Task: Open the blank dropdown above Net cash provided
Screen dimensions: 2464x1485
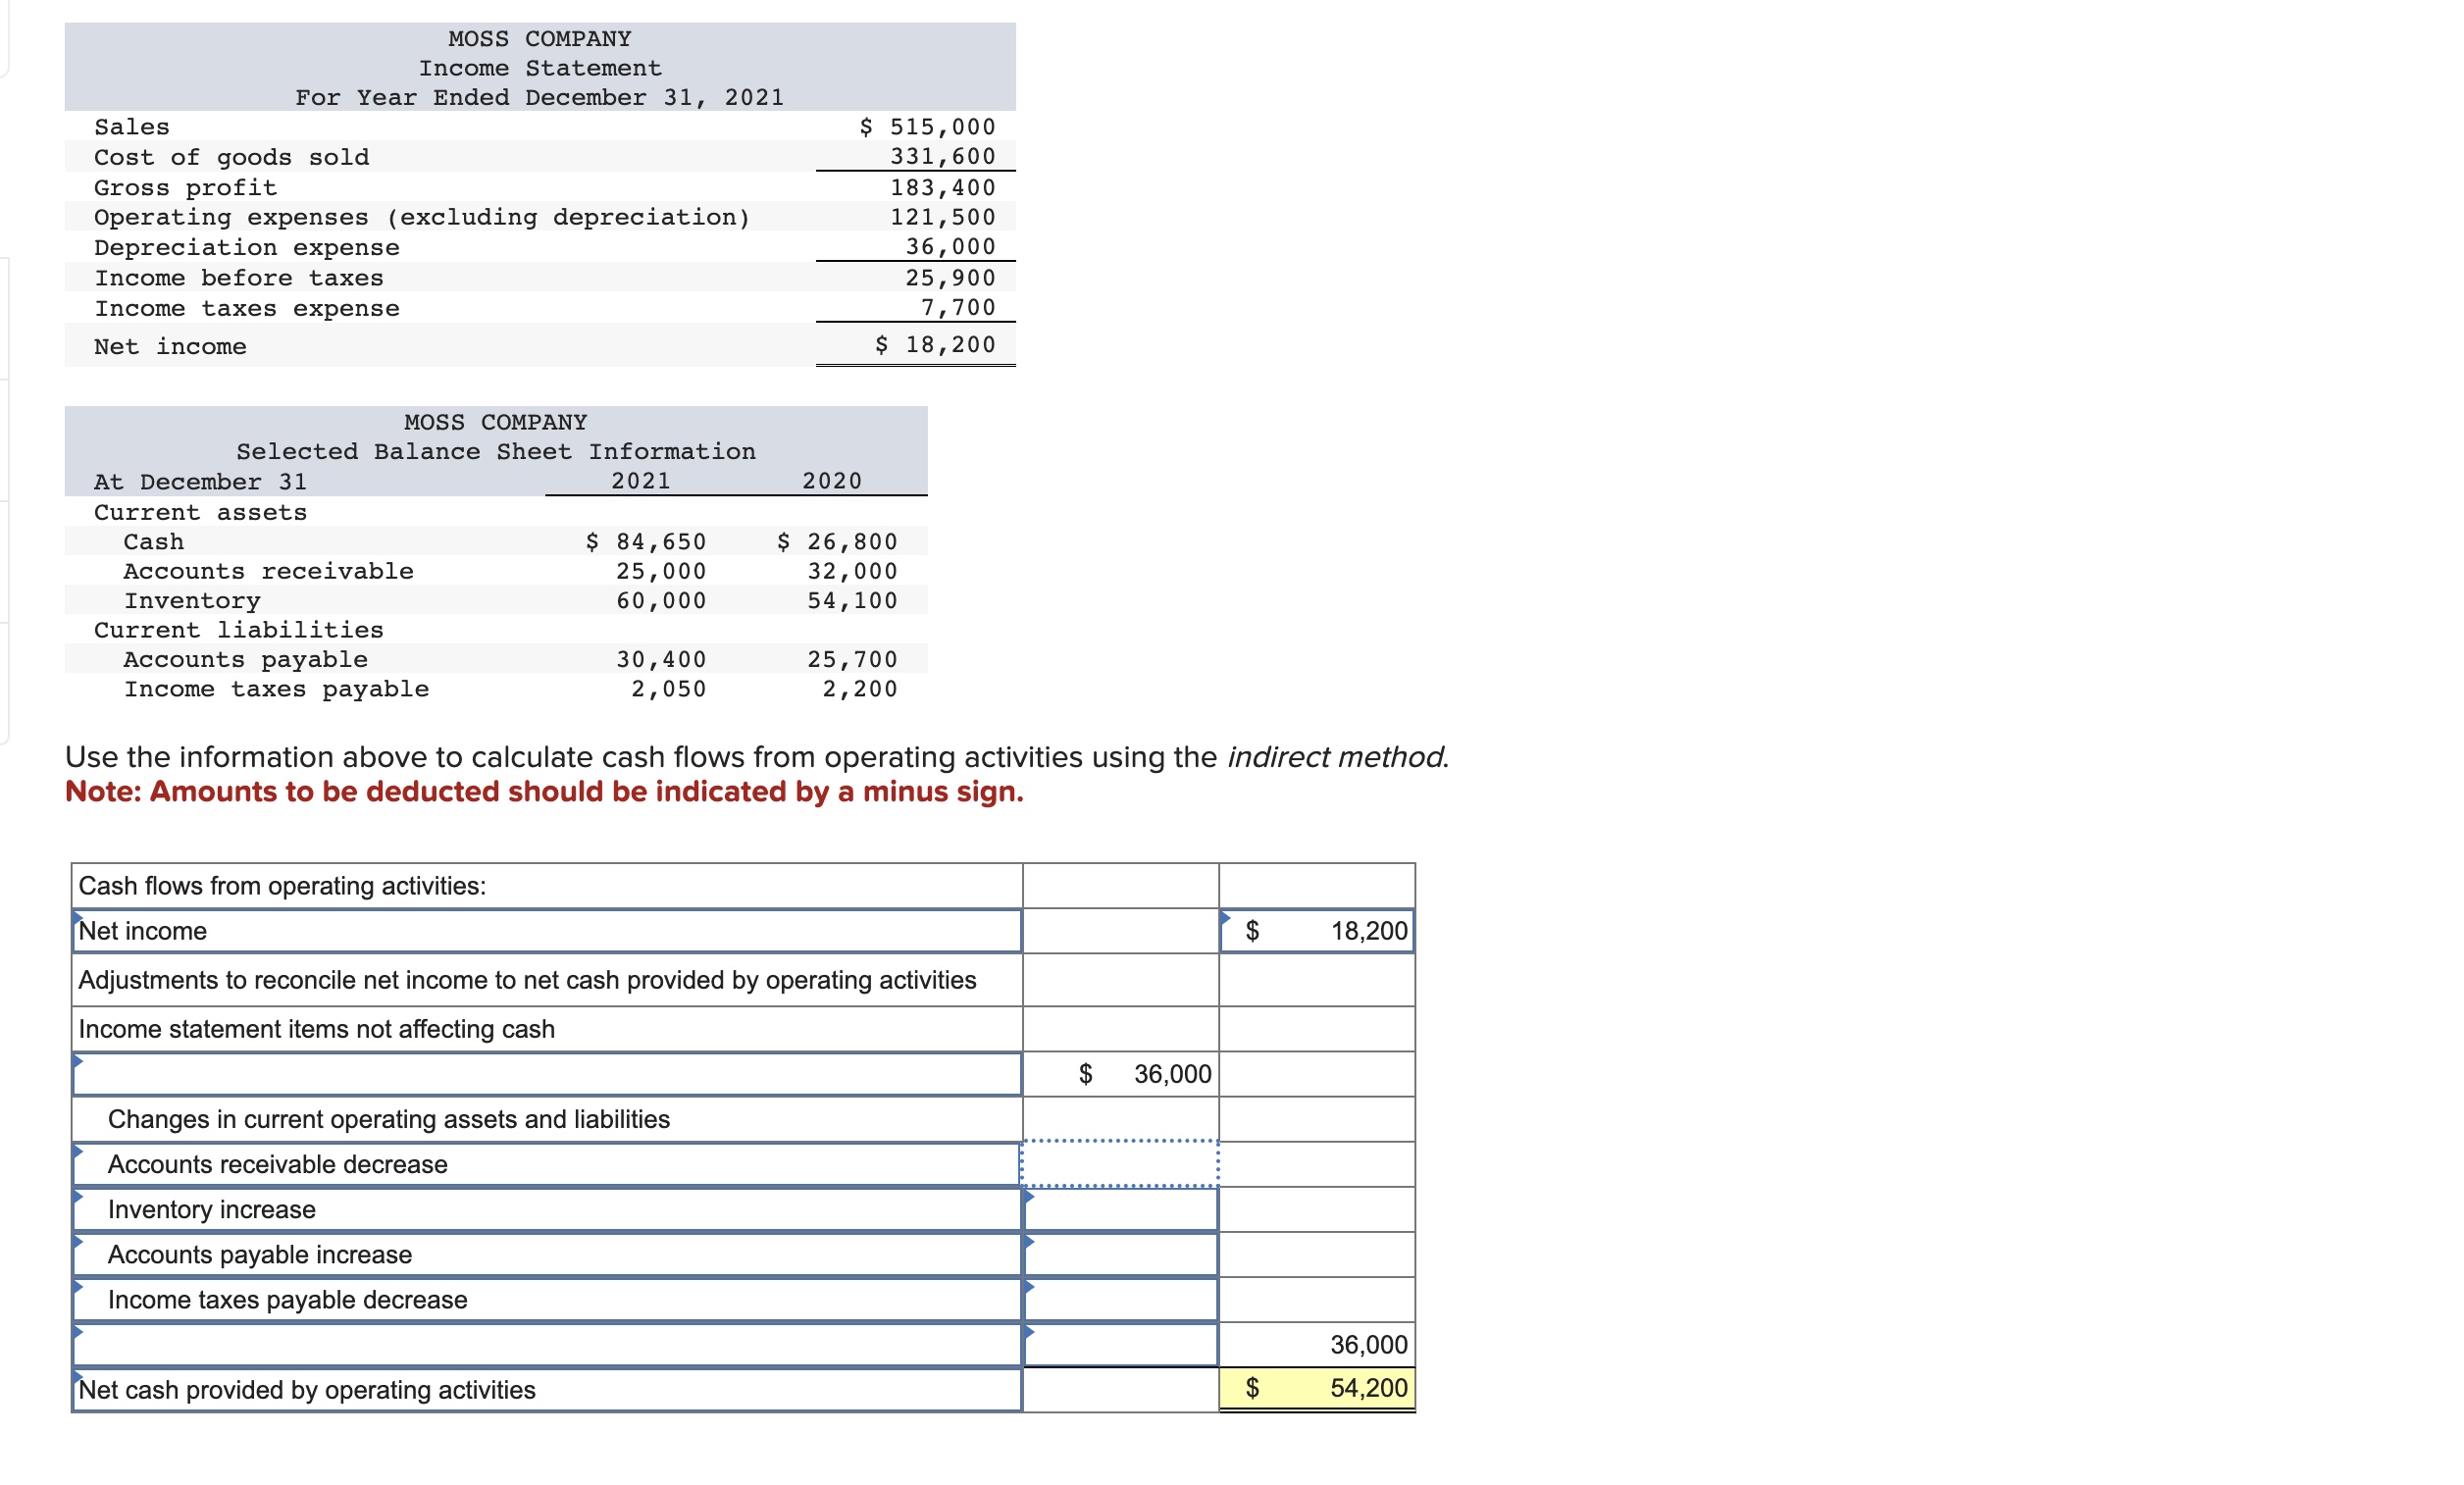Action: click(x=547, y=1344)
